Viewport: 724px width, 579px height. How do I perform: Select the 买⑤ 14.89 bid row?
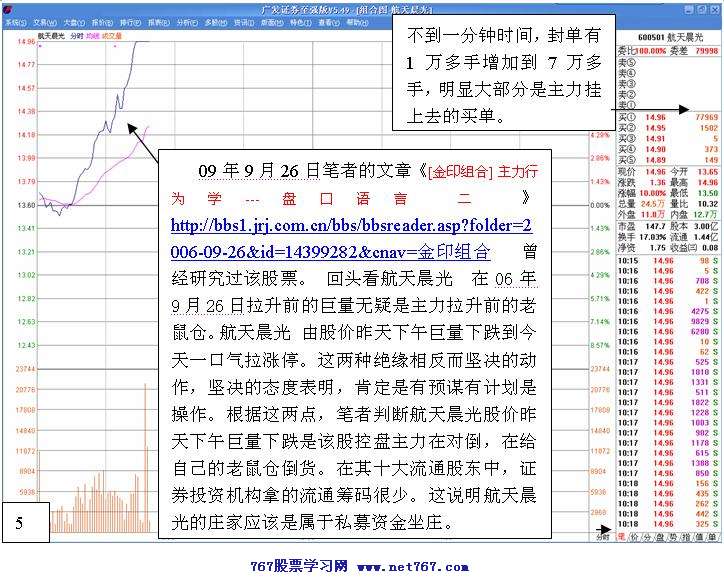click(x=669, y=160)
